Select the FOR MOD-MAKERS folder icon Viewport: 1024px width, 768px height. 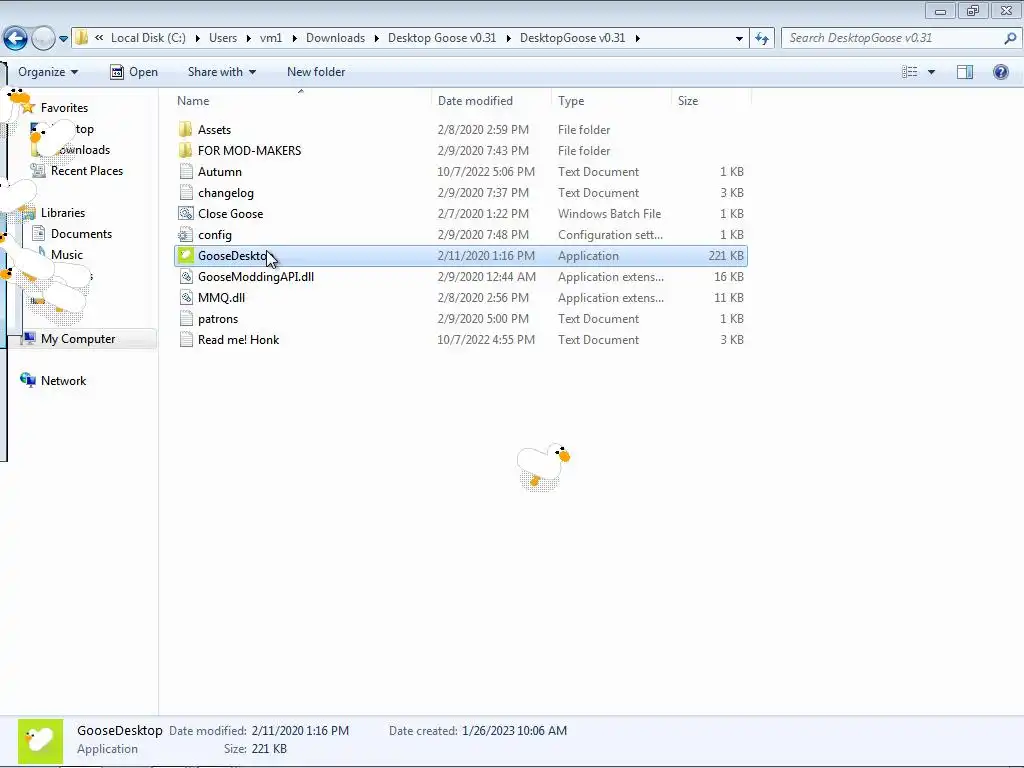(x=185, y=150)
